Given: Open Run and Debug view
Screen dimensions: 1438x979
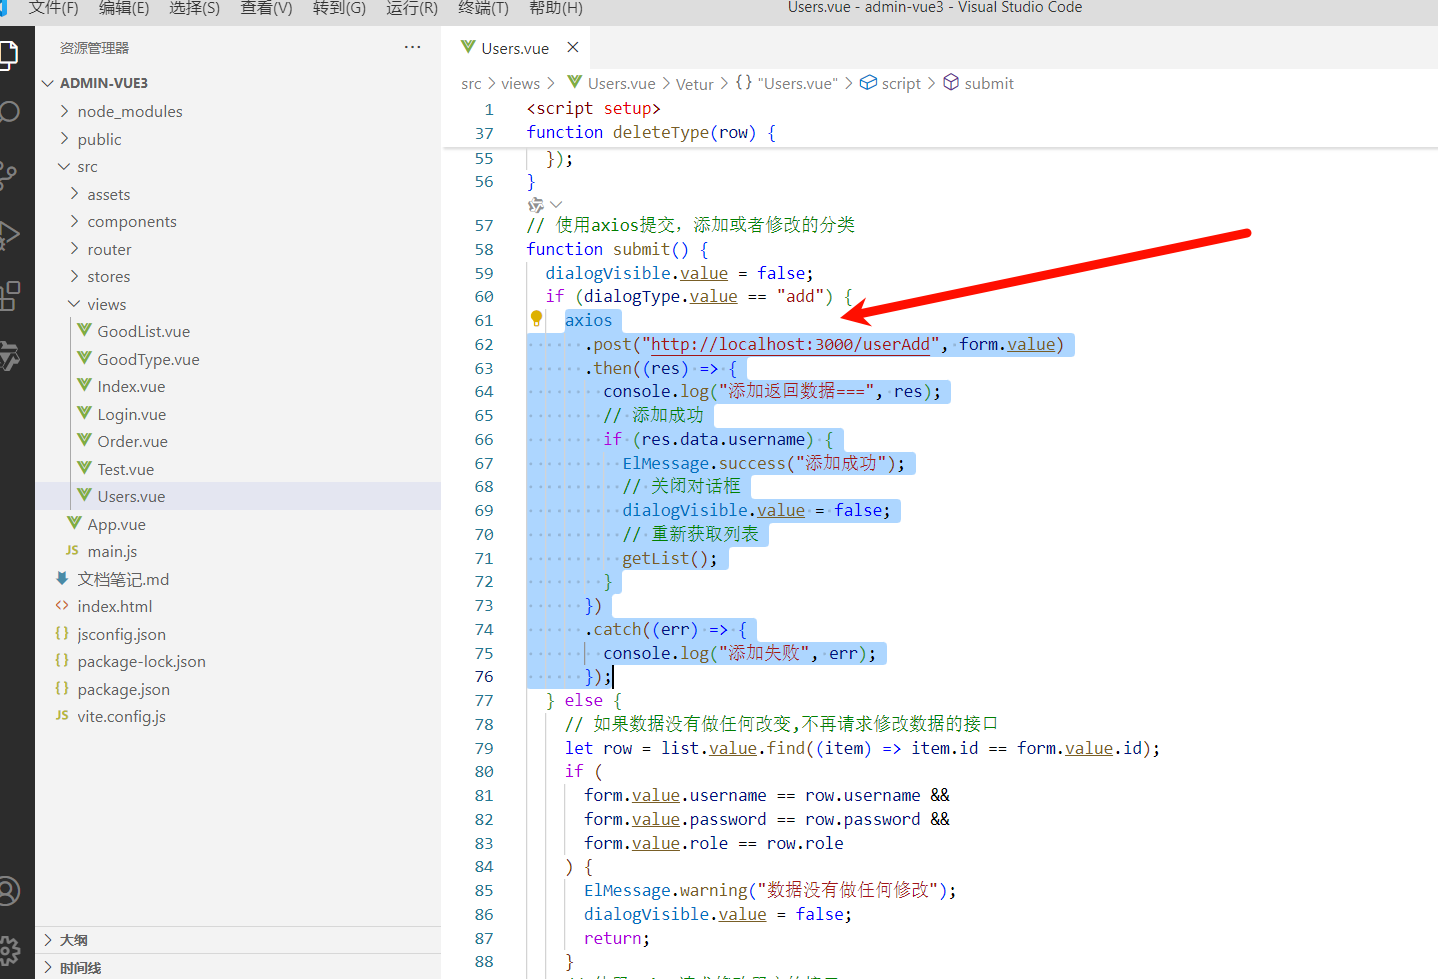Looking at the screenshot, I should pos(8,234).
